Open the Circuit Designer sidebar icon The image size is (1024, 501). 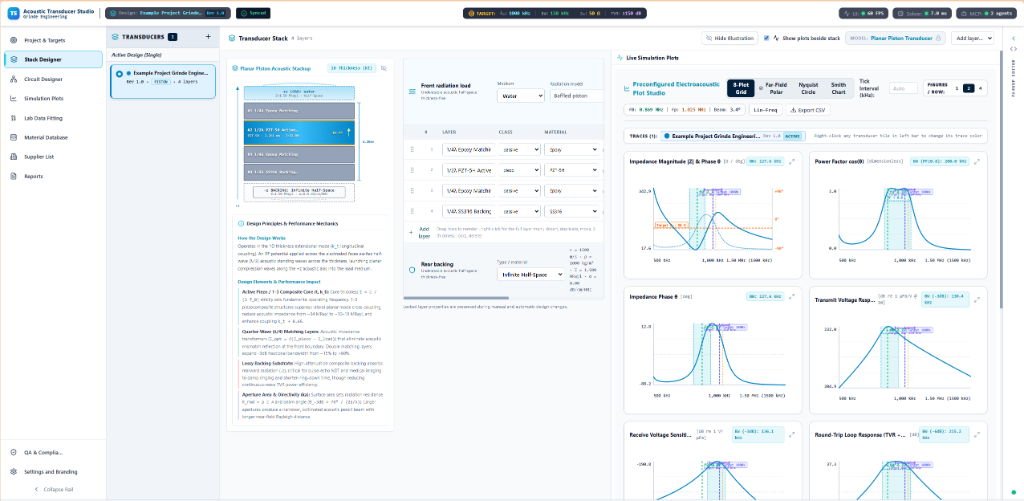coord(14,79)
